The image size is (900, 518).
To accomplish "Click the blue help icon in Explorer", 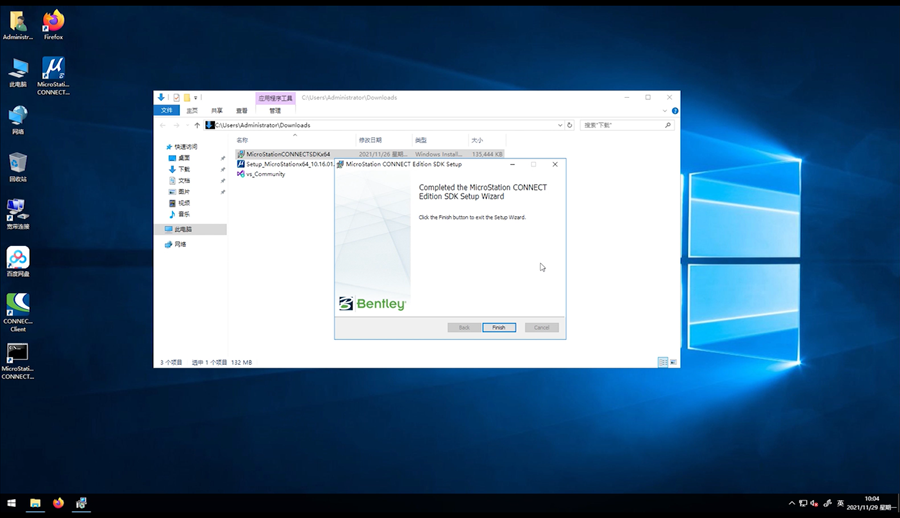I will (x=675, y=111).
